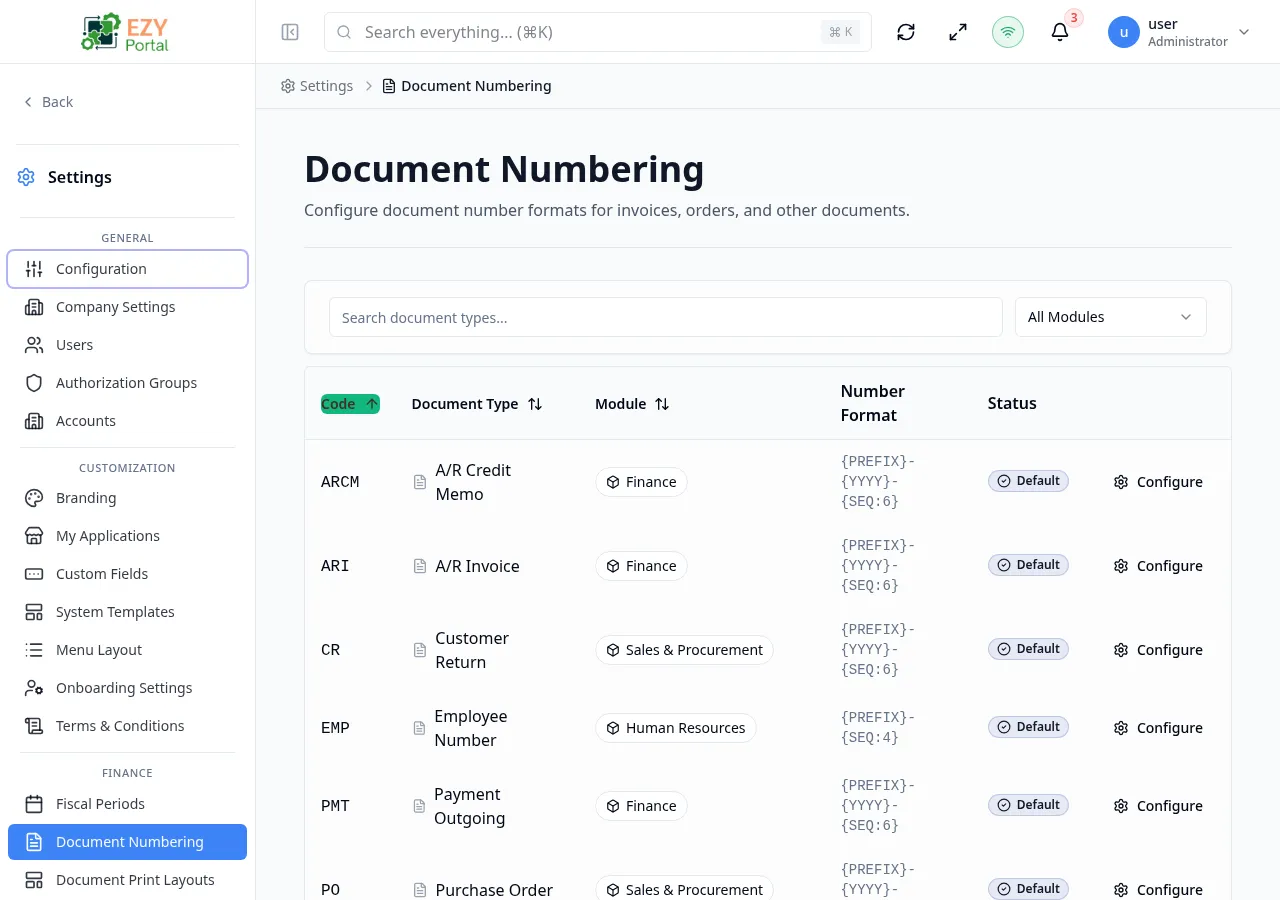The image size is (1280, 900).
Task: Configure the A/R Credit Memo numbering
Action: 1158,482
